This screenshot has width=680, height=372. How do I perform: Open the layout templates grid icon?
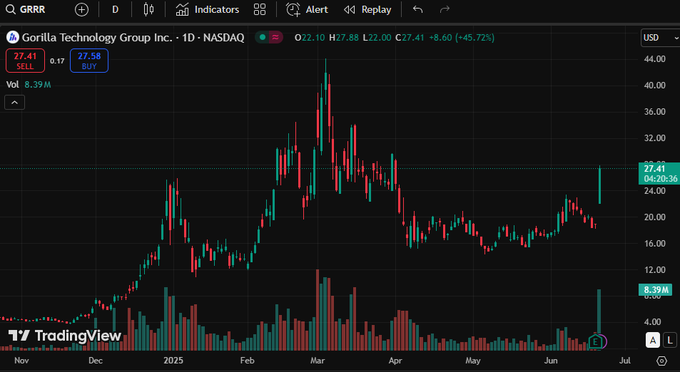[x=260, y=10]
